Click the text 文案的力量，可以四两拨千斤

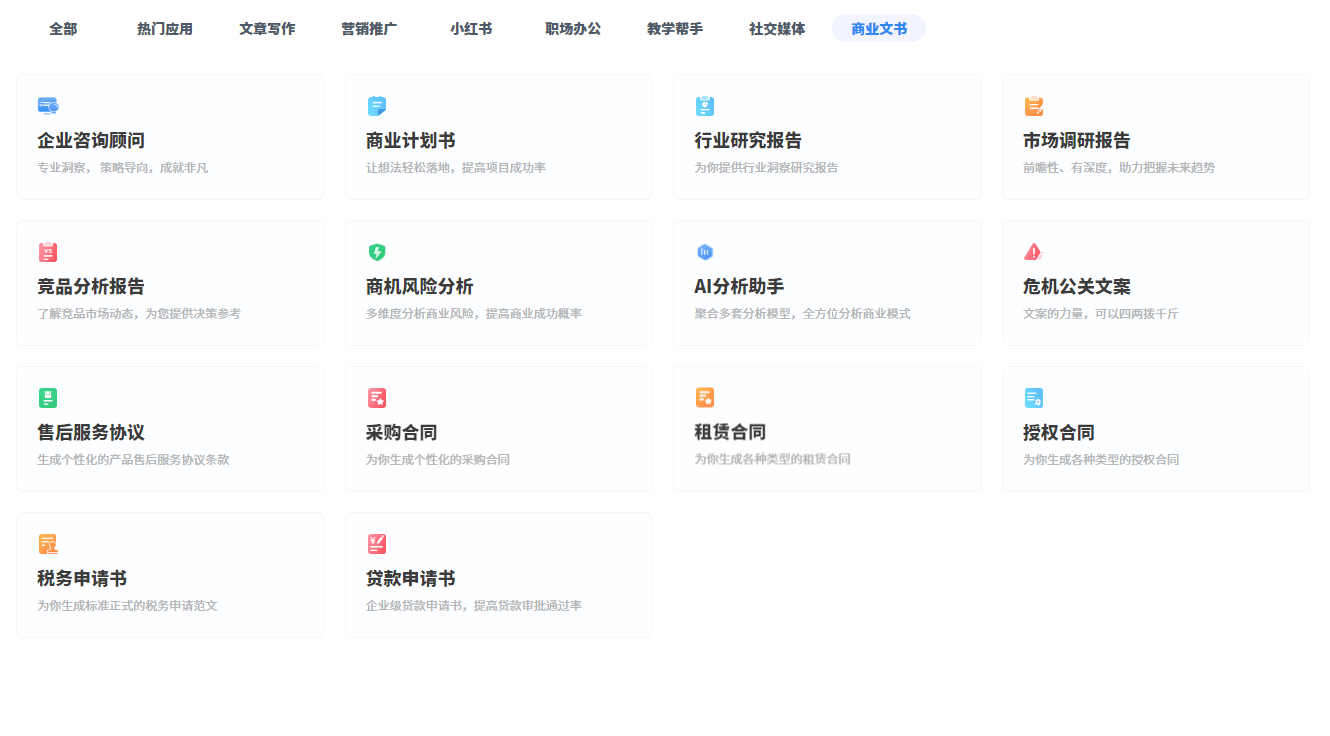coord(1101,314)
